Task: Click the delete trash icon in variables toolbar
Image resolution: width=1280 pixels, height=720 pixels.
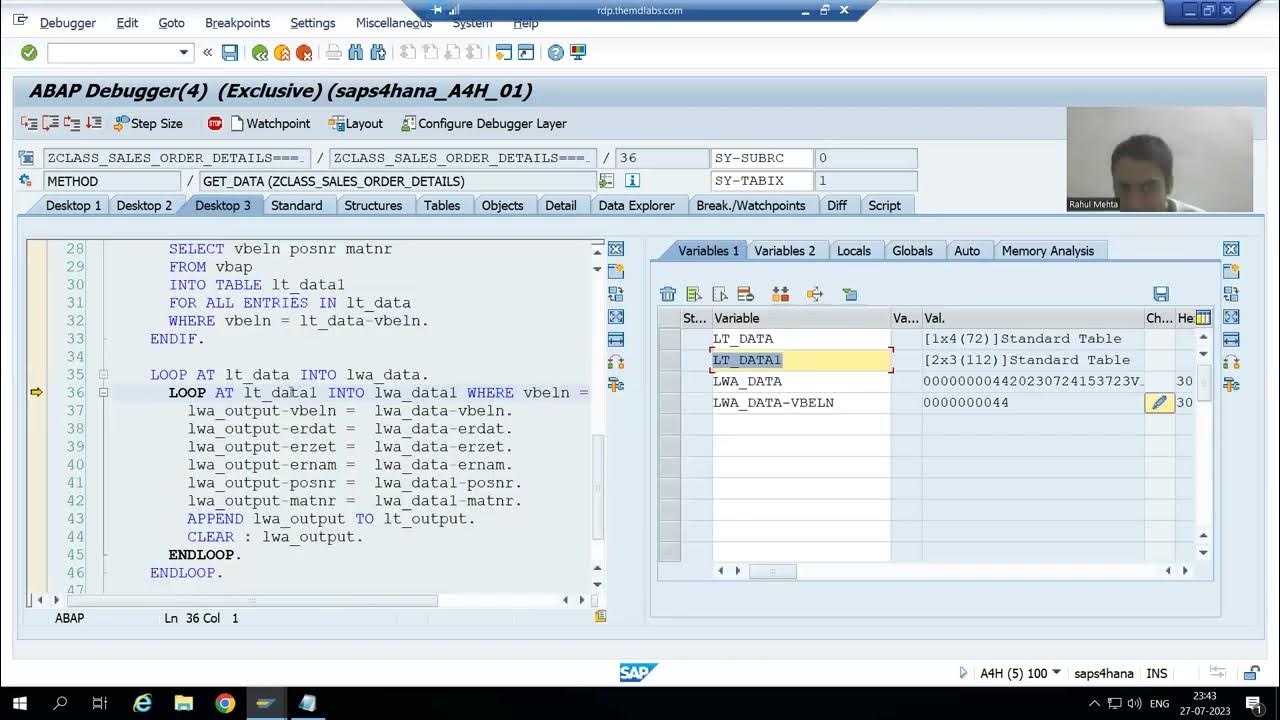Action: [668, 294]
